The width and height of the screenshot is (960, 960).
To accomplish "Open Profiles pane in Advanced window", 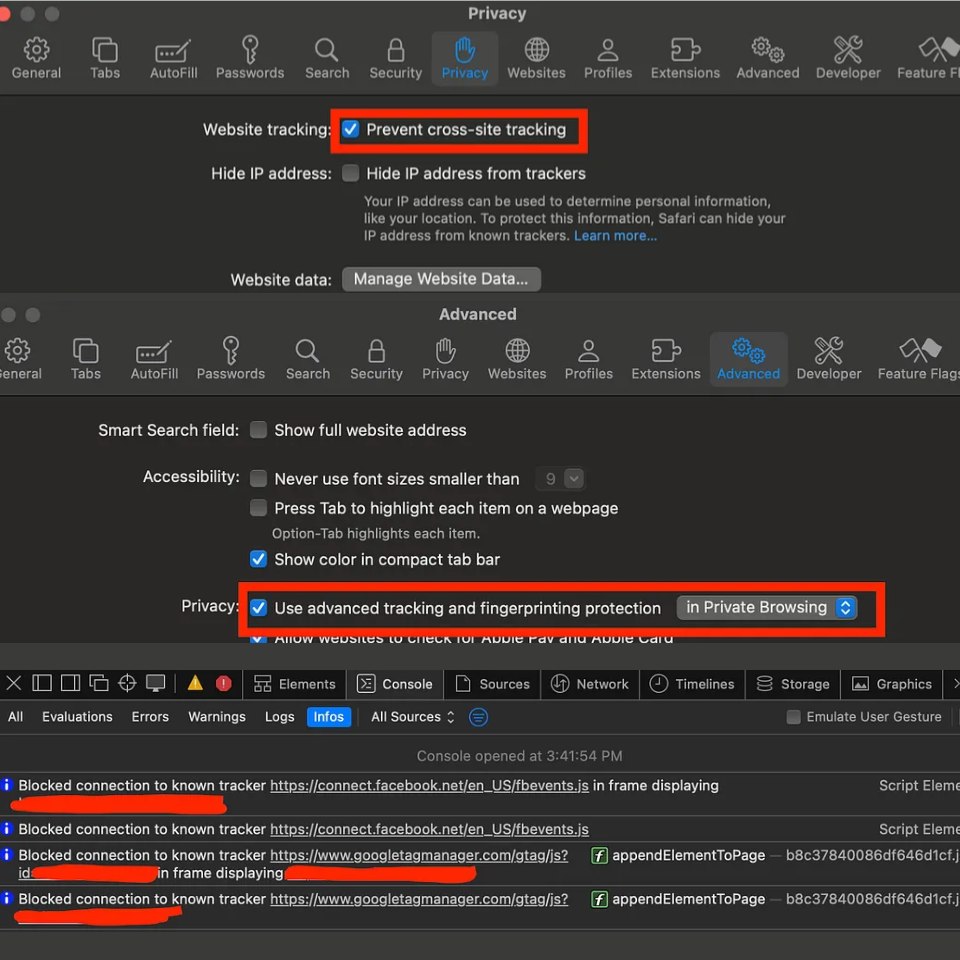I will [x=588, y=359].
